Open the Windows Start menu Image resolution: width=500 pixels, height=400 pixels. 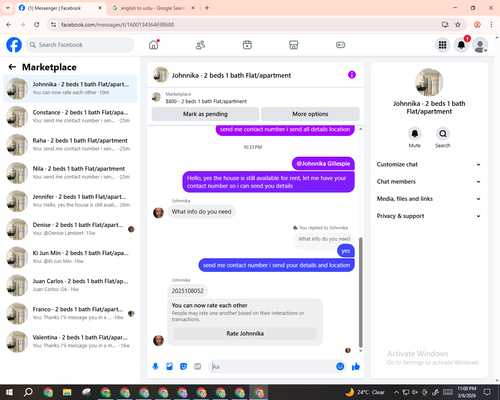point(9,392)
